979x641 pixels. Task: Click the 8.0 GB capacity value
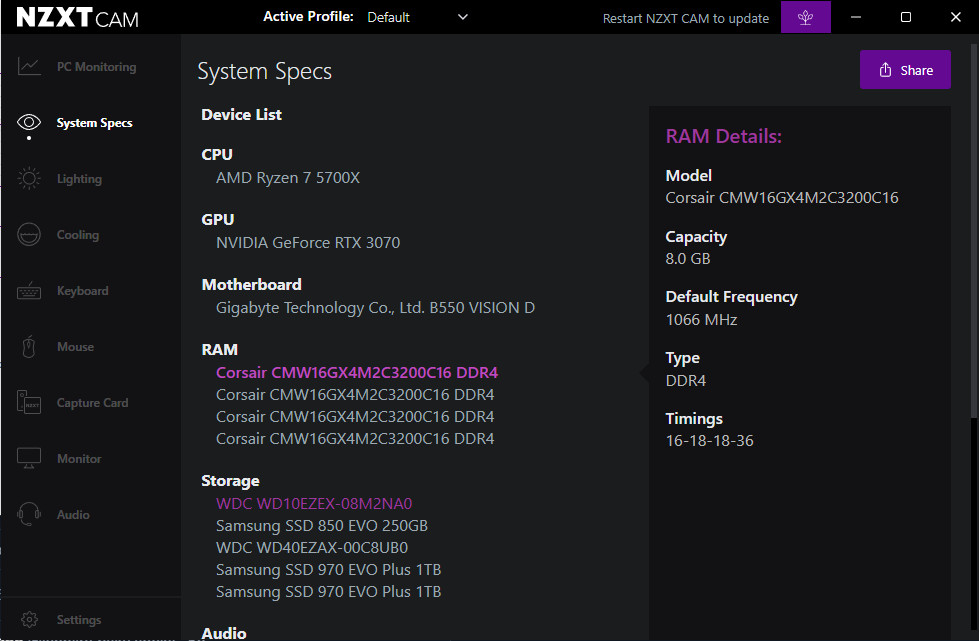point(687,259)
